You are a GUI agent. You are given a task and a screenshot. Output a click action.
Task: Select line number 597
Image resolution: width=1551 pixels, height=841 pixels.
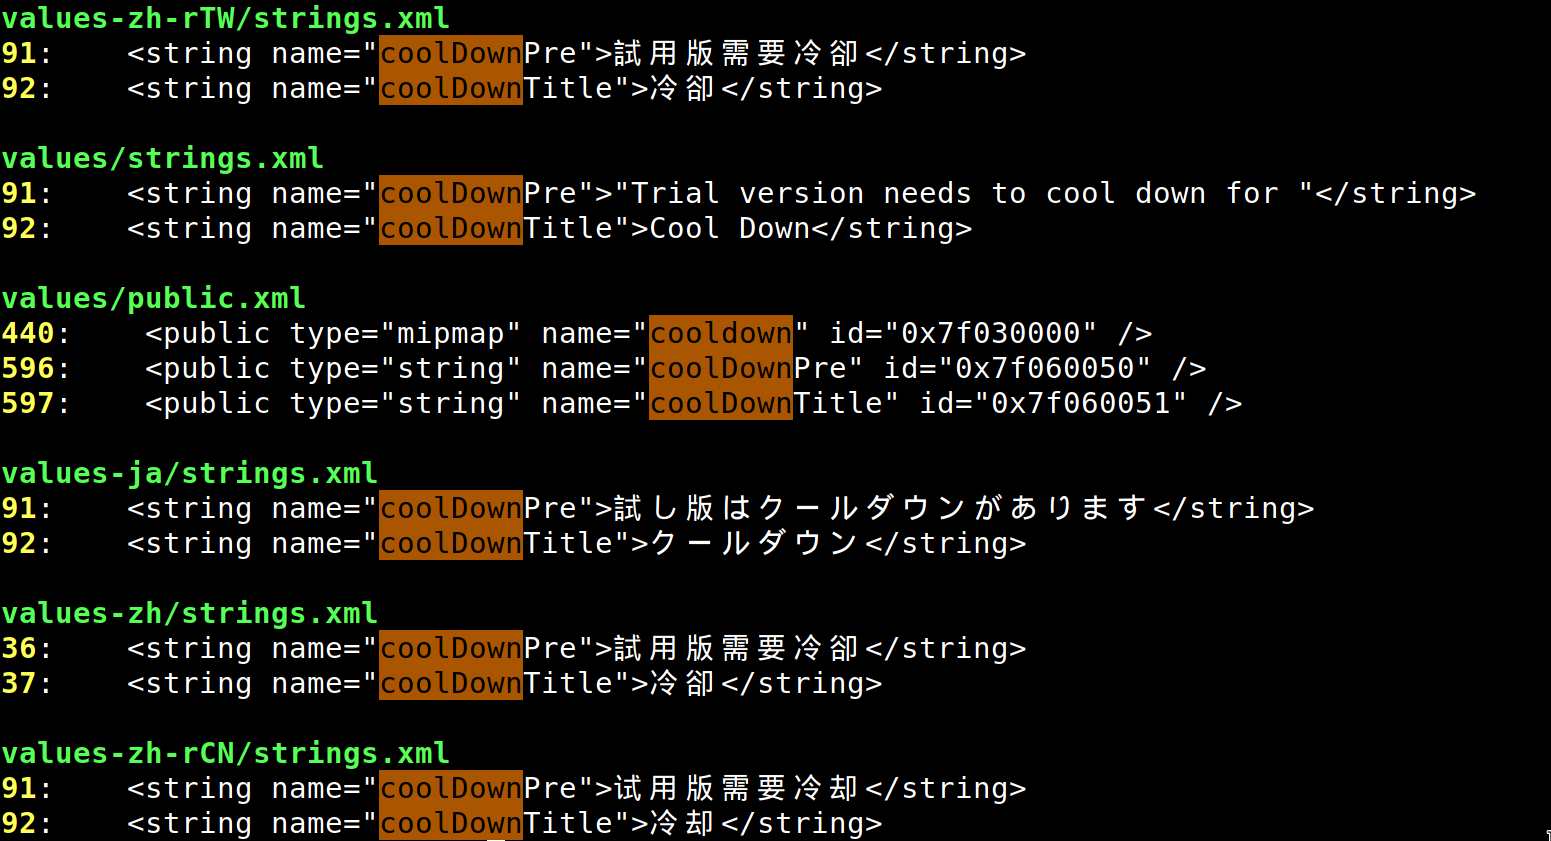(28, 403)
